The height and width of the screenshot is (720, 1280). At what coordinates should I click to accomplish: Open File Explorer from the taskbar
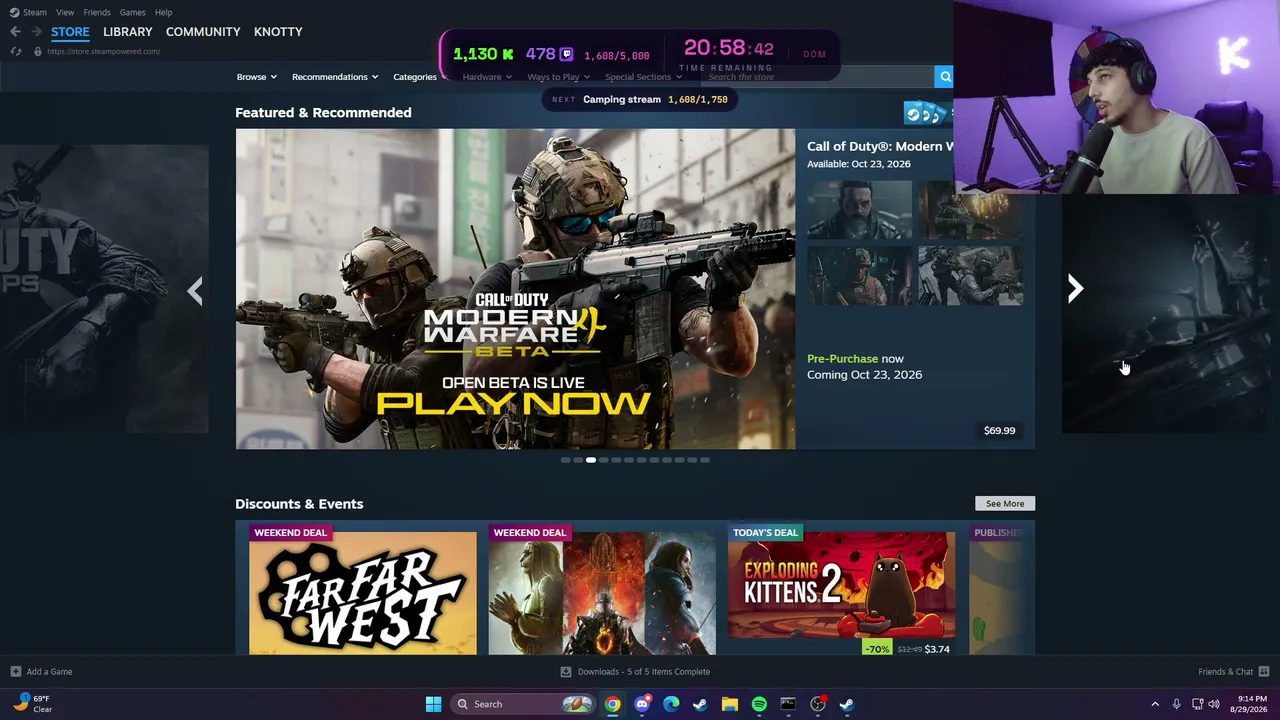(730, 704)
